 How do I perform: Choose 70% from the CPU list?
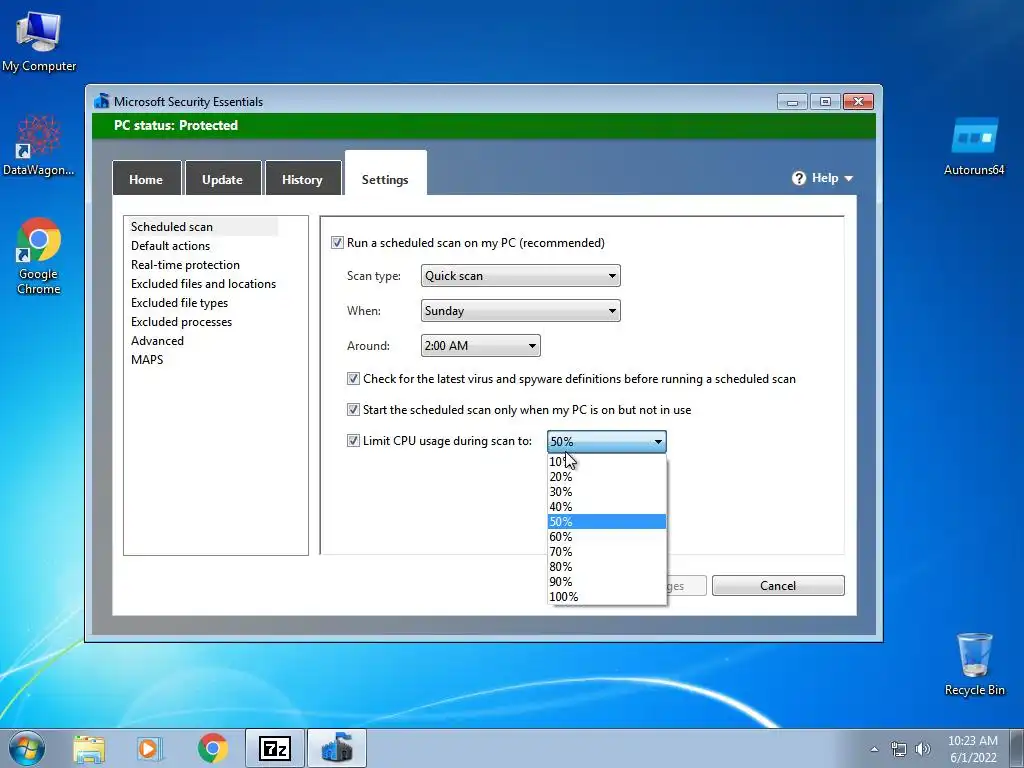click(607, 552)
